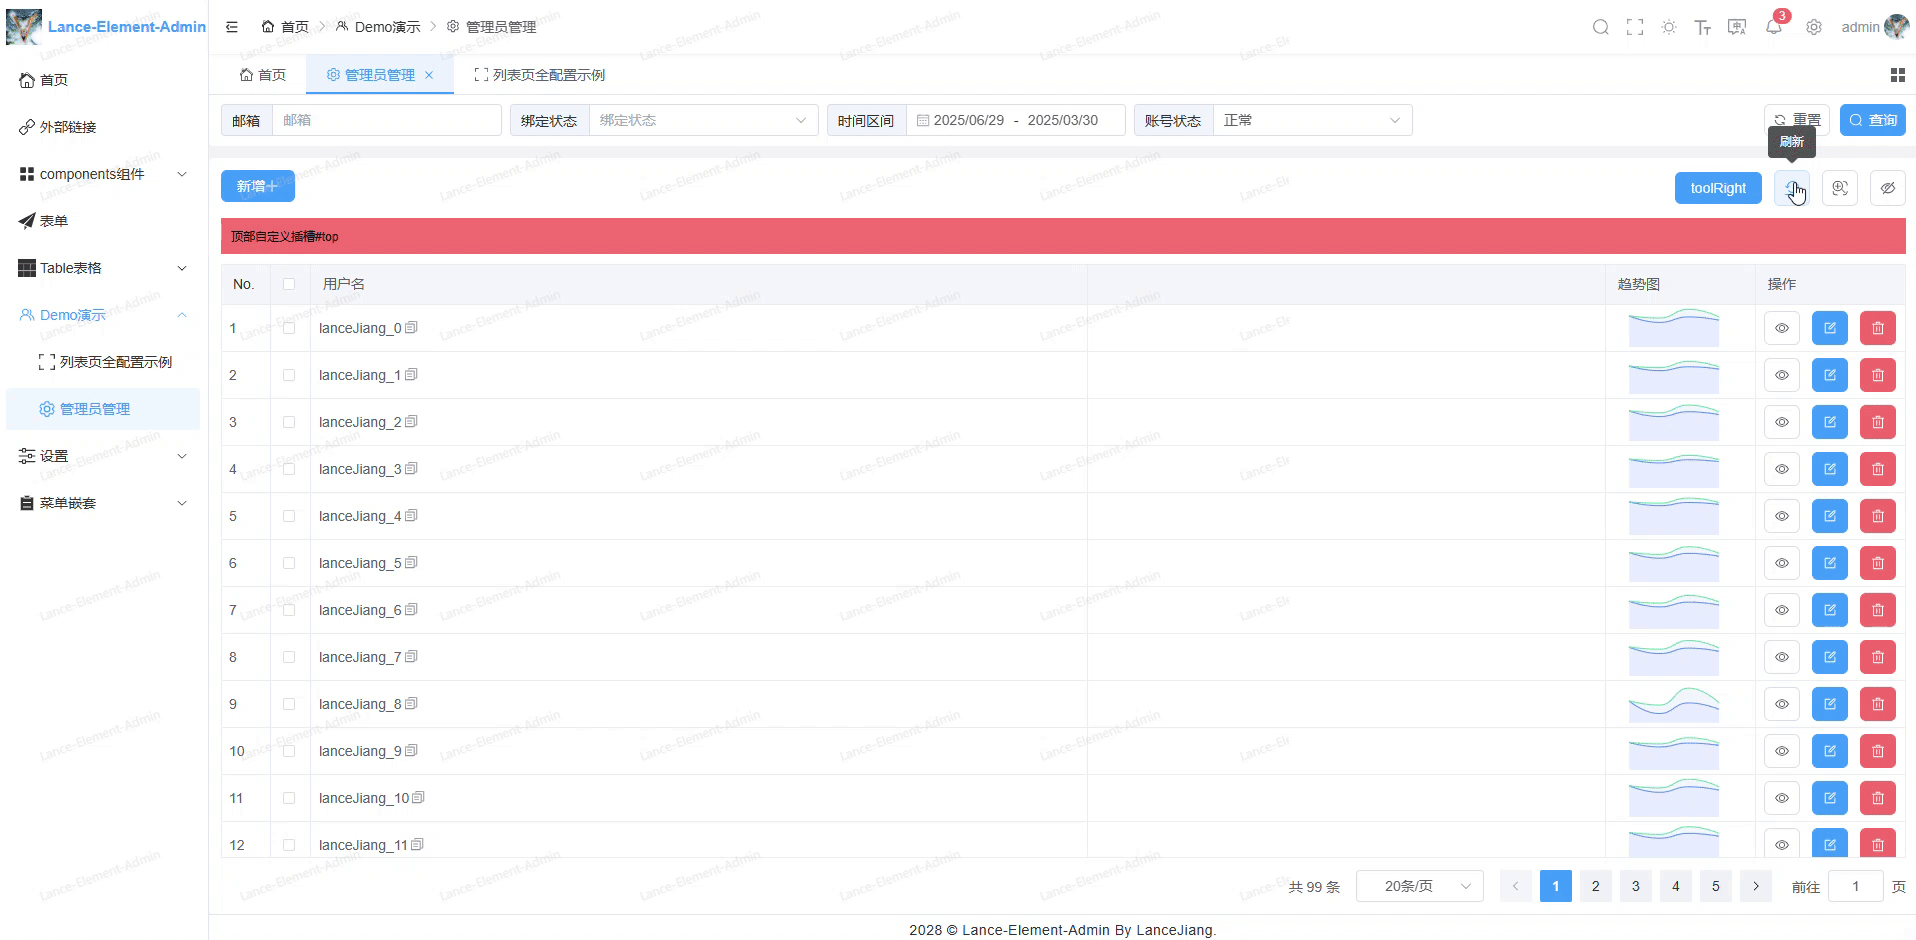Preview details of lanceJiang_4
Image resolution: width=1916 pixels, height=940 pixels.
coord(1782,516)
